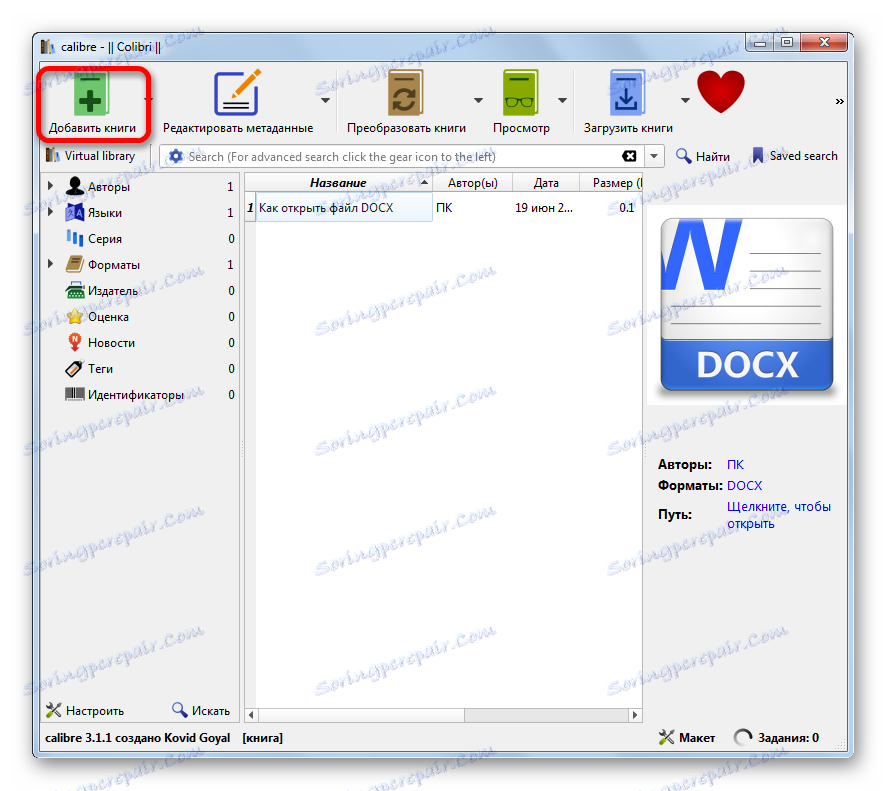Sort by the Название column header

[x=338, y=183]
